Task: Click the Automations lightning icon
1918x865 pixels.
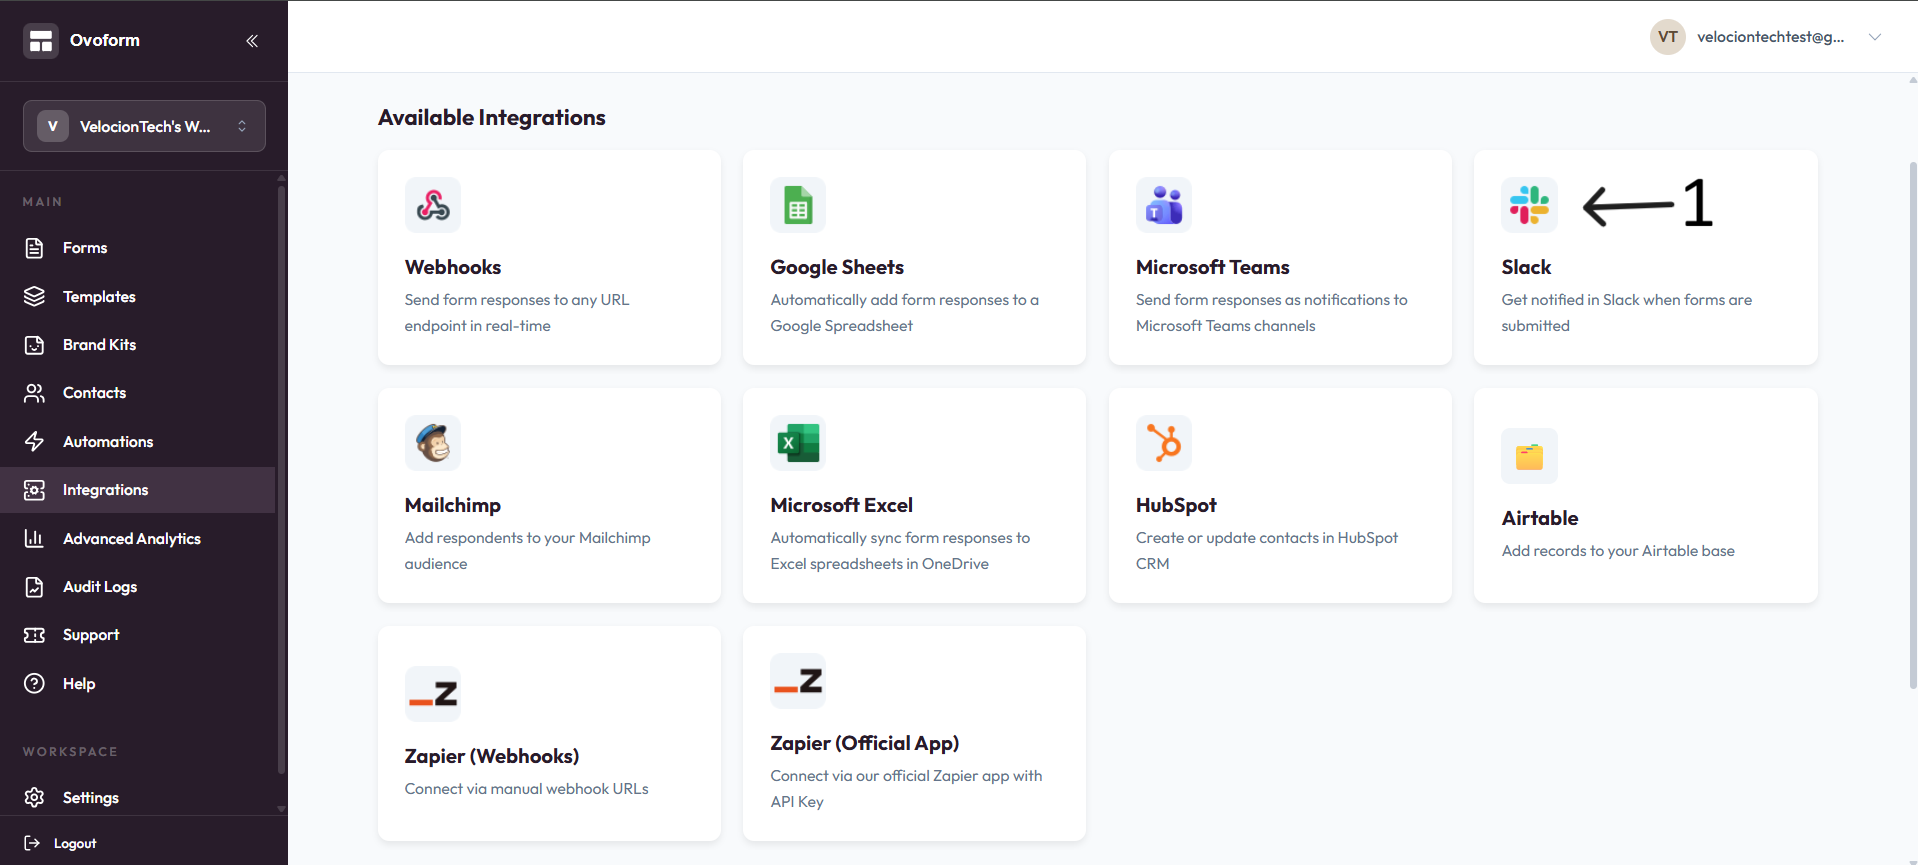Action: [x=35, y=442]
